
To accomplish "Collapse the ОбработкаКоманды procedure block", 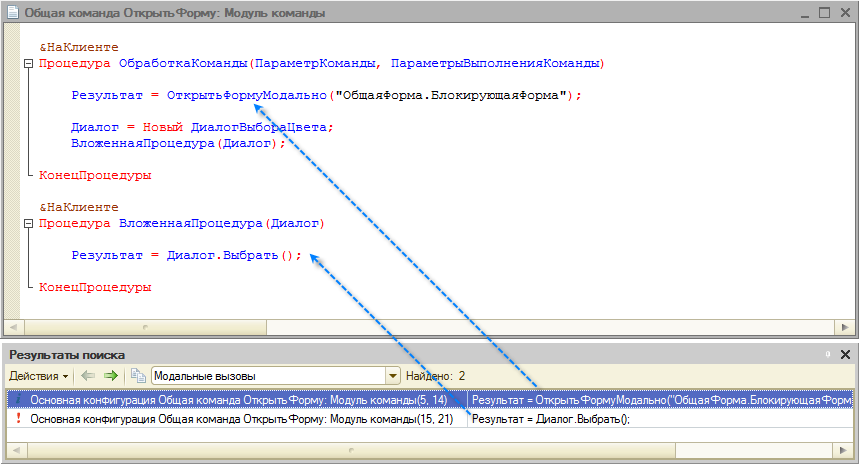I will (27, 63).
